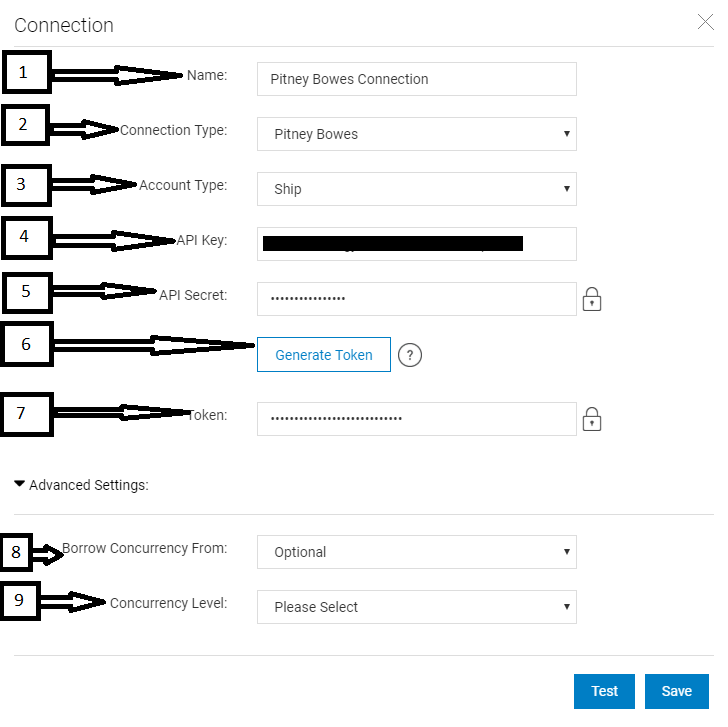
Task: Open the Concurrency Level dropdown
Action: pos(416,607)
